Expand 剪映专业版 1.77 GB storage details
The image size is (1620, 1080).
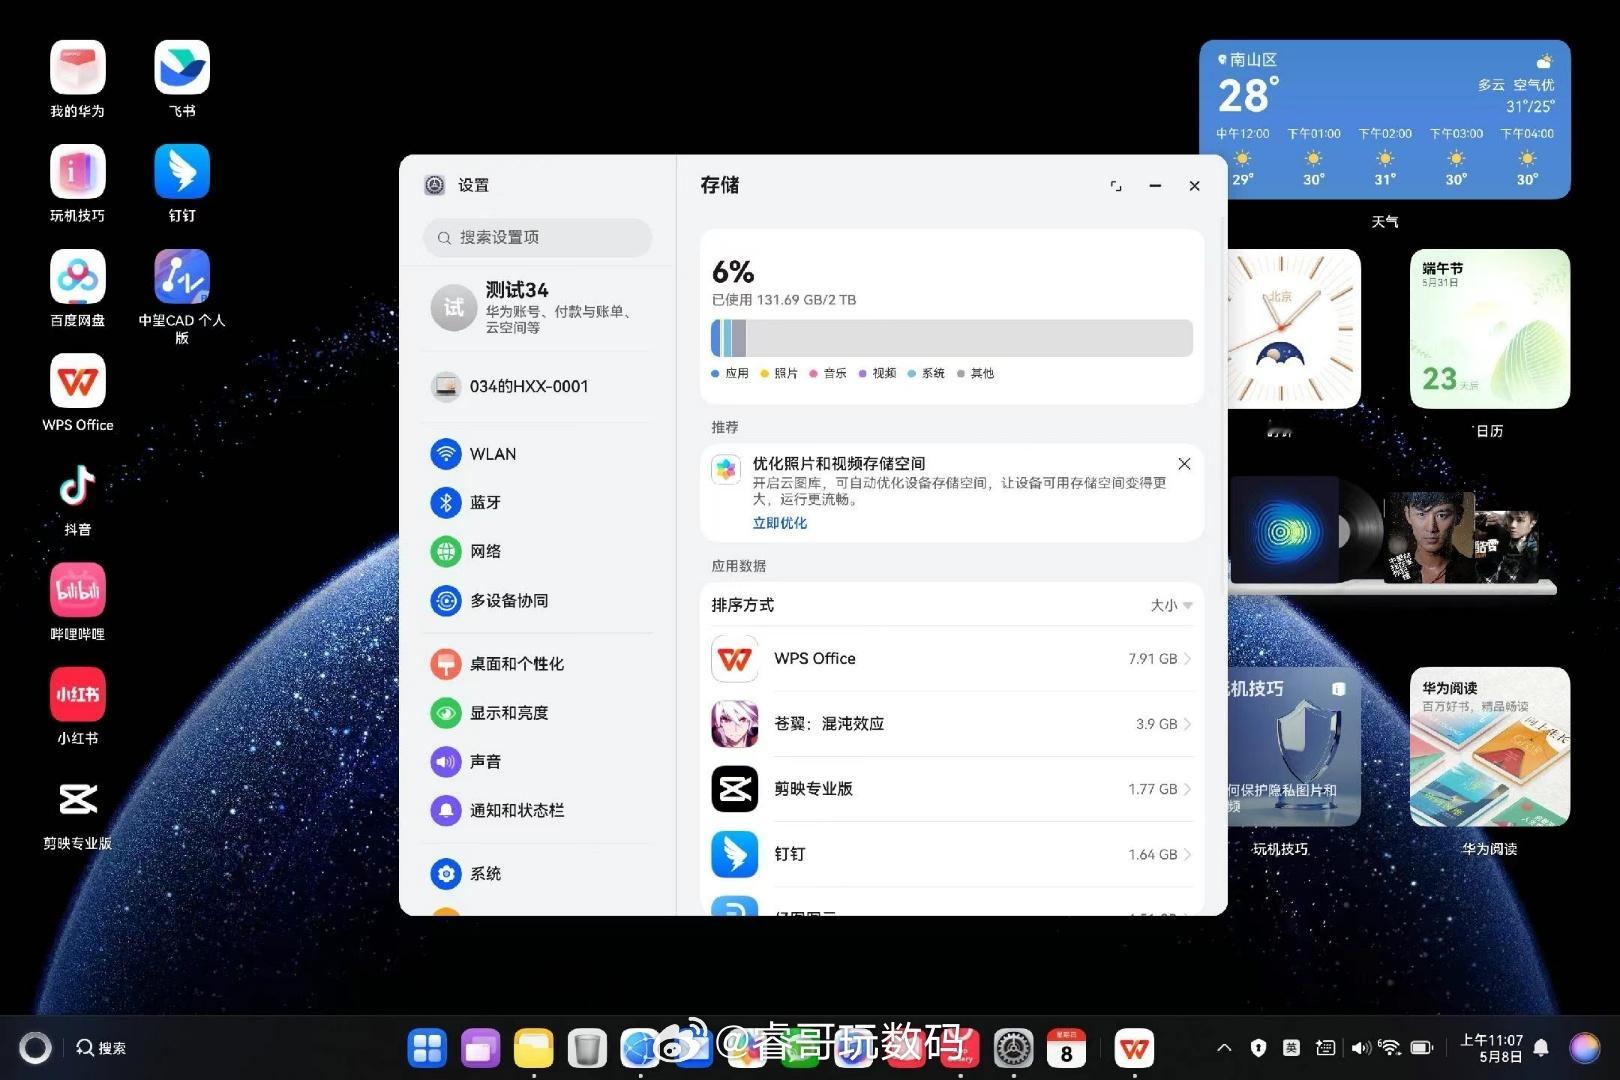click(952, 789)
